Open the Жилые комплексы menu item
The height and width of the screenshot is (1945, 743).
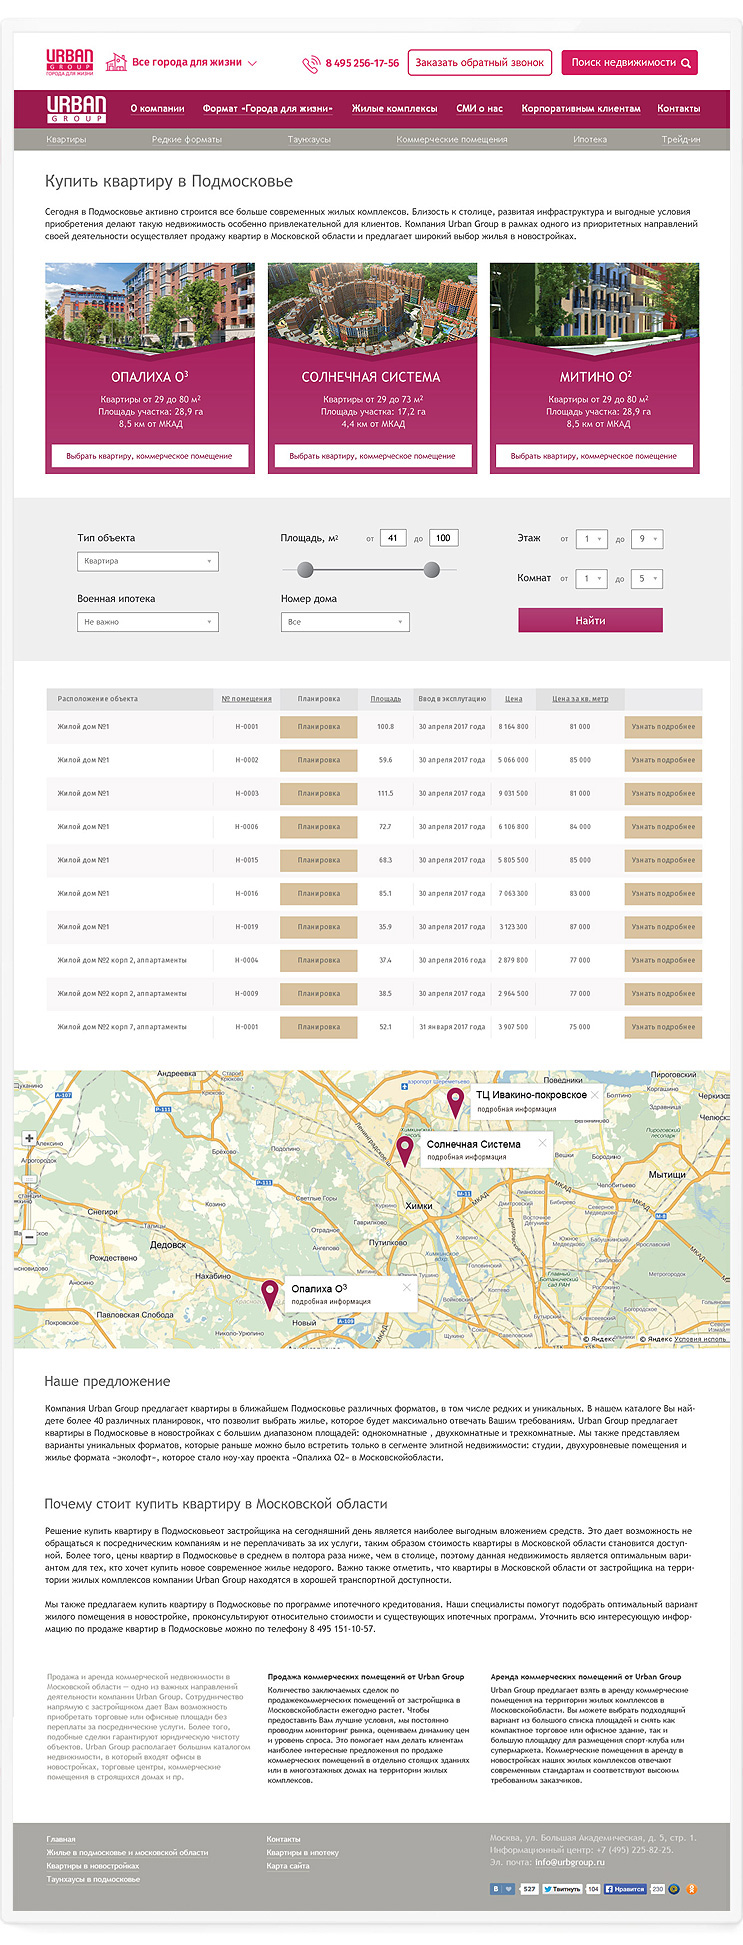click(x=394, y=108)
